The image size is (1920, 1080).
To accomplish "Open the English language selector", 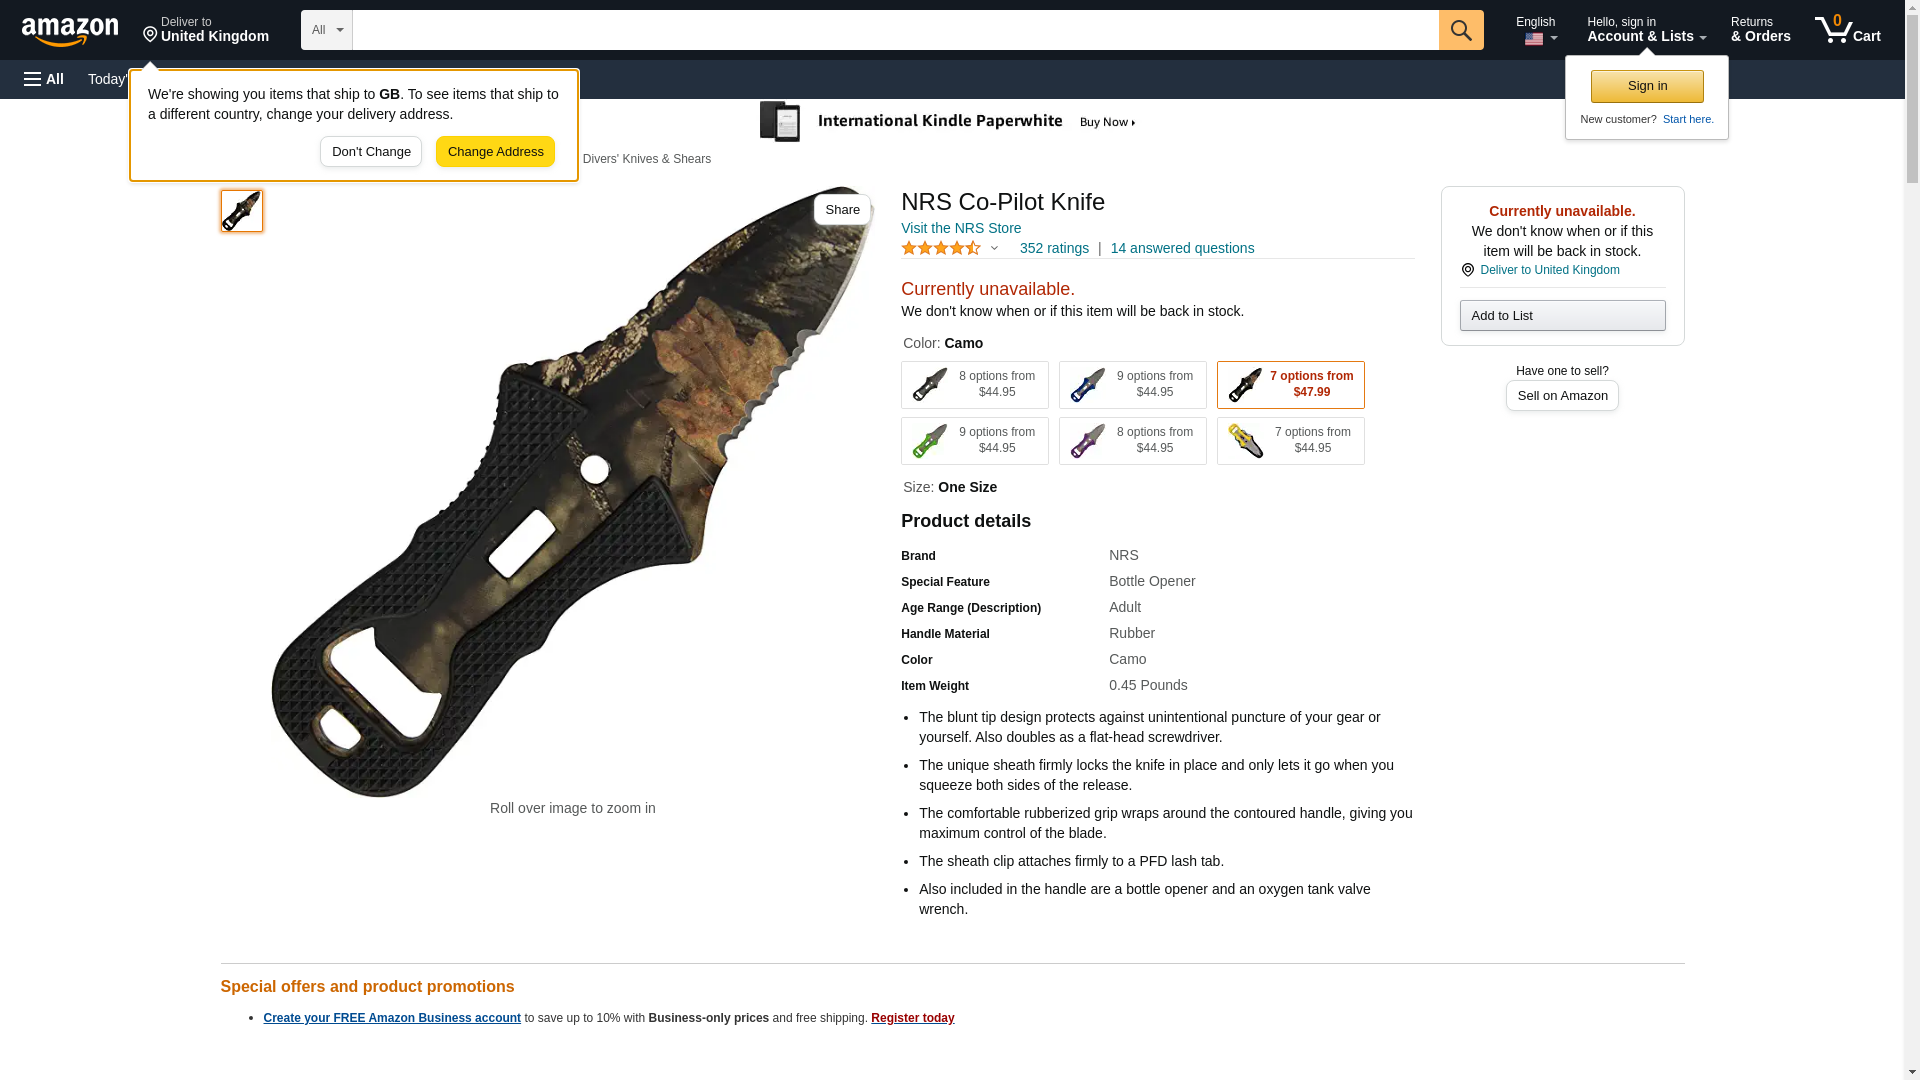I will tap(1535, 30).
